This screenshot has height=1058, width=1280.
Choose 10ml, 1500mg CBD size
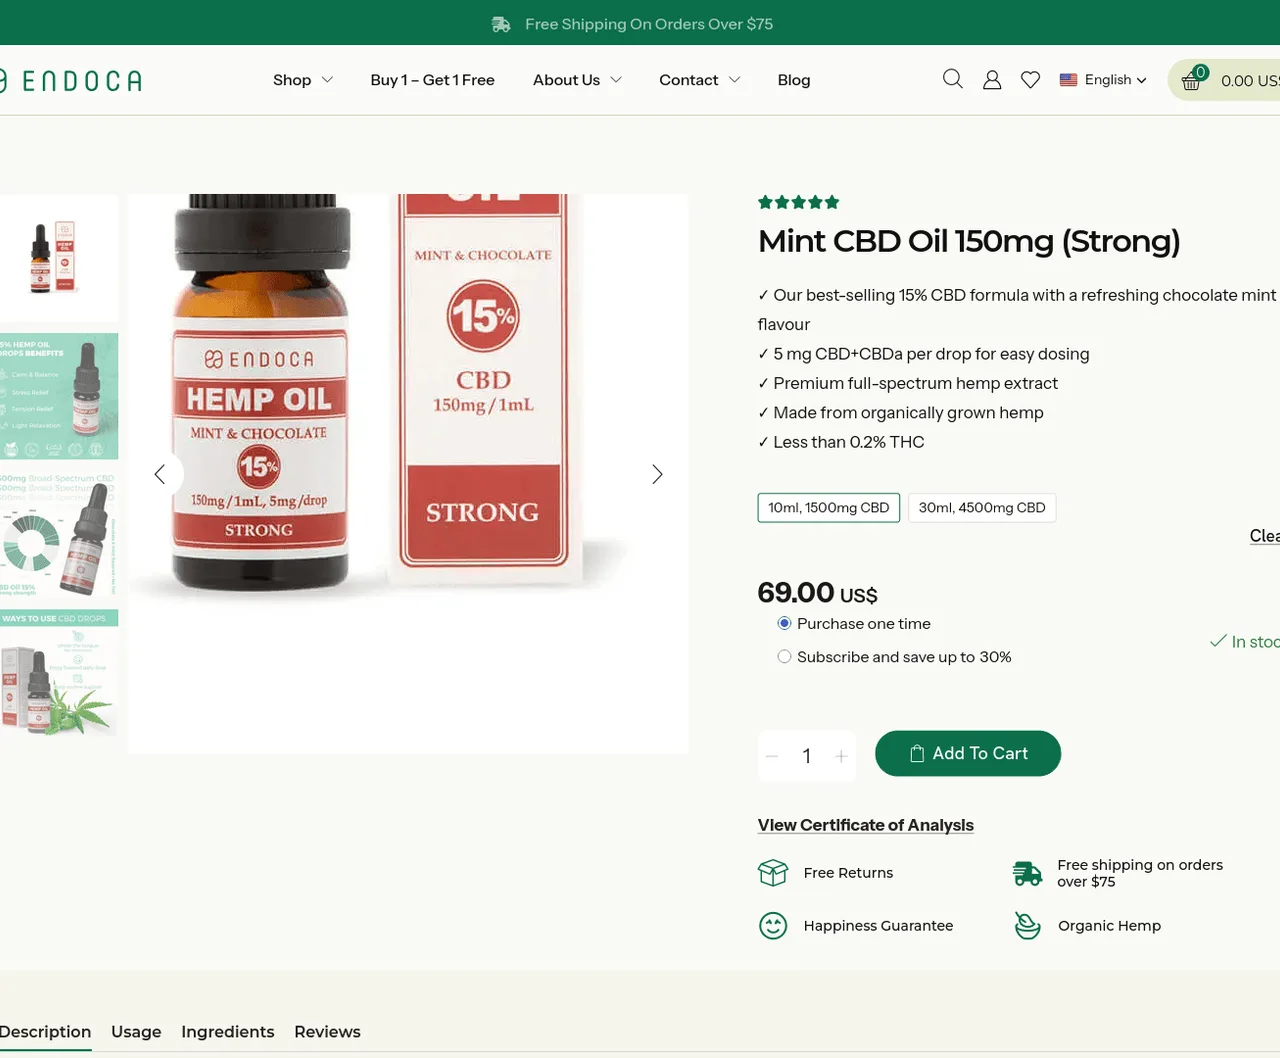(829, 508)
